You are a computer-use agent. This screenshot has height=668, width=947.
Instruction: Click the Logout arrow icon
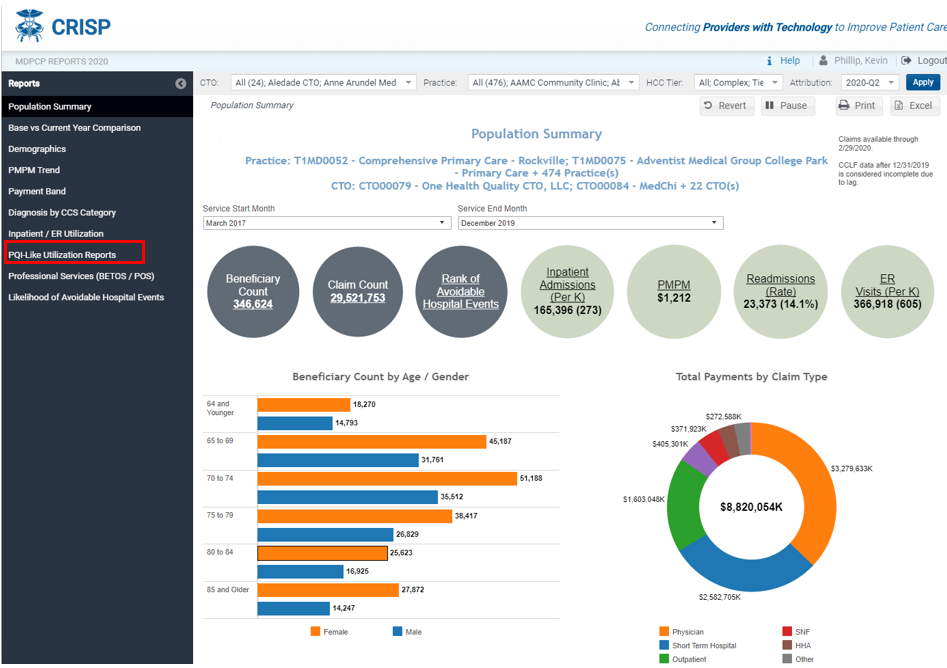tap(906, 60)
